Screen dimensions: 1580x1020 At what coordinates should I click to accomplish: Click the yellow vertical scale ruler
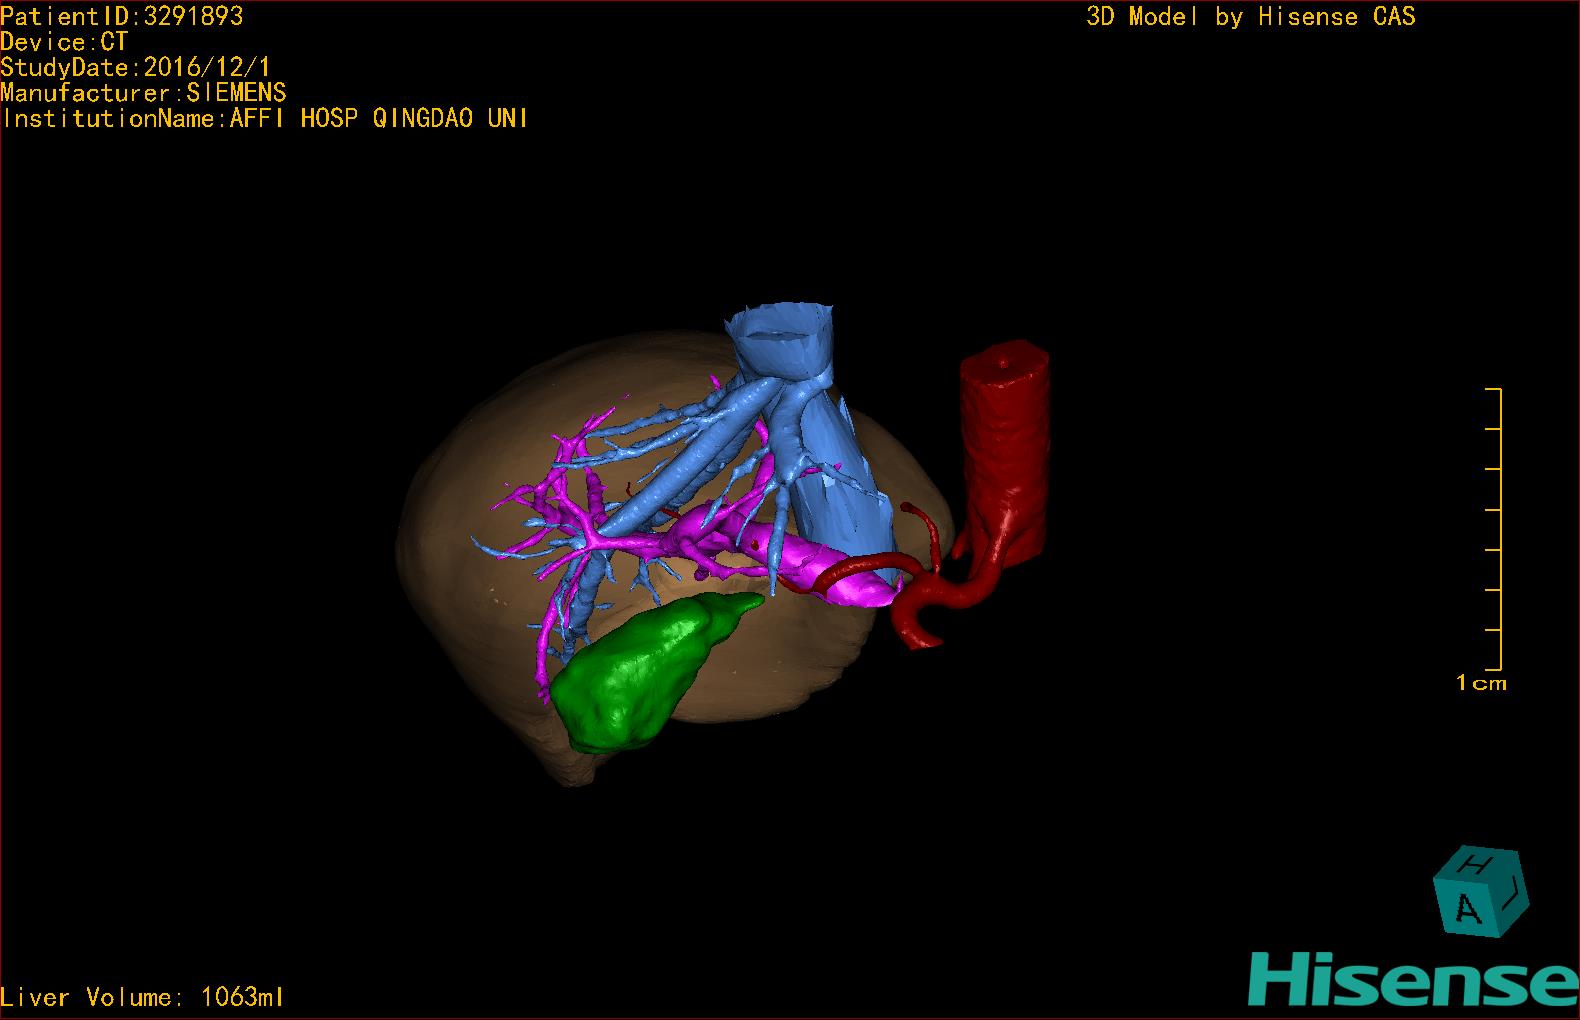pyautogui.click(x=1494, y=529)
